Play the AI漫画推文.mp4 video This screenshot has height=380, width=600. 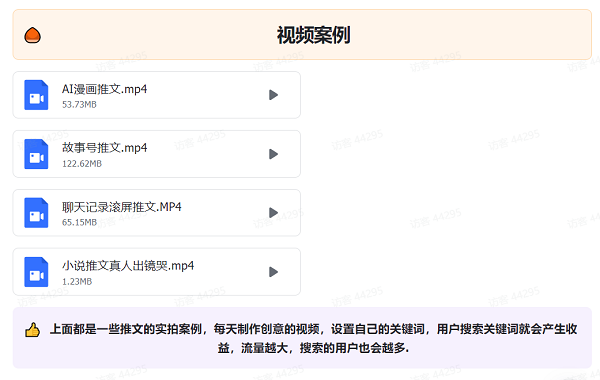tap(273, 95)
